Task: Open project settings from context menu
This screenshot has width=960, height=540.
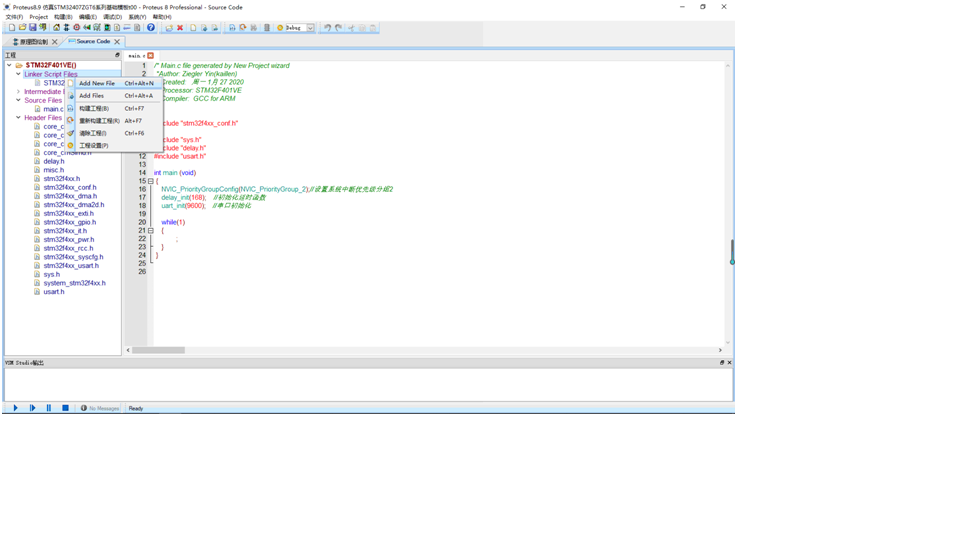Action: coord(114,146)
